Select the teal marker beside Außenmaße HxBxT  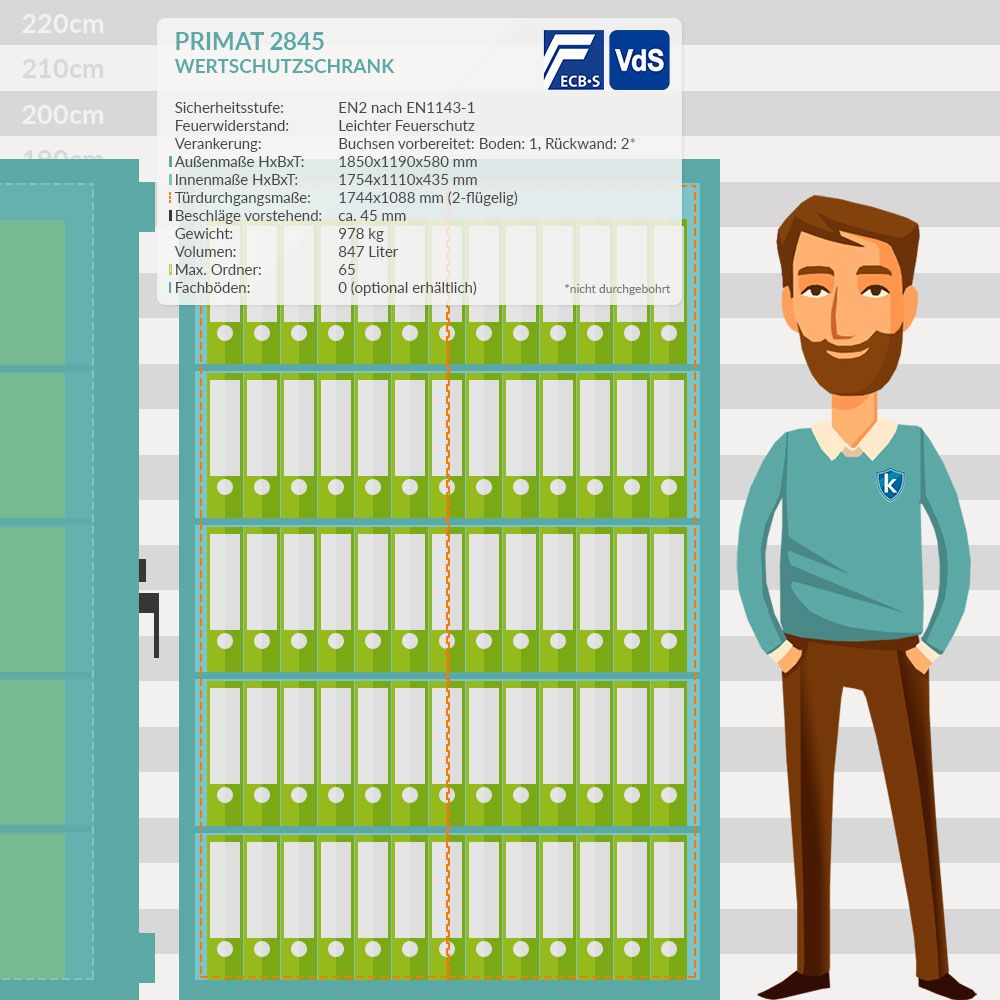click(171, 162)
